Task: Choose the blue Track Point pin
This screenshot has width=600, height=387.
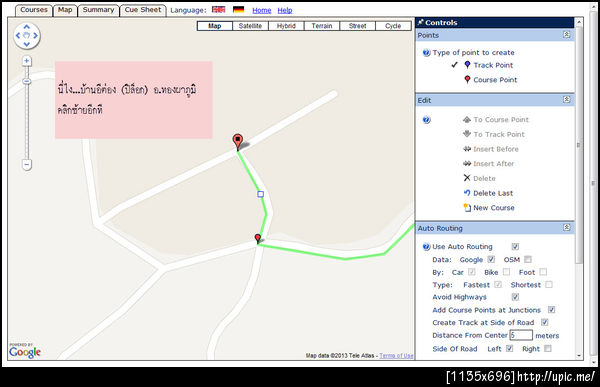Action: coord(467,65)
